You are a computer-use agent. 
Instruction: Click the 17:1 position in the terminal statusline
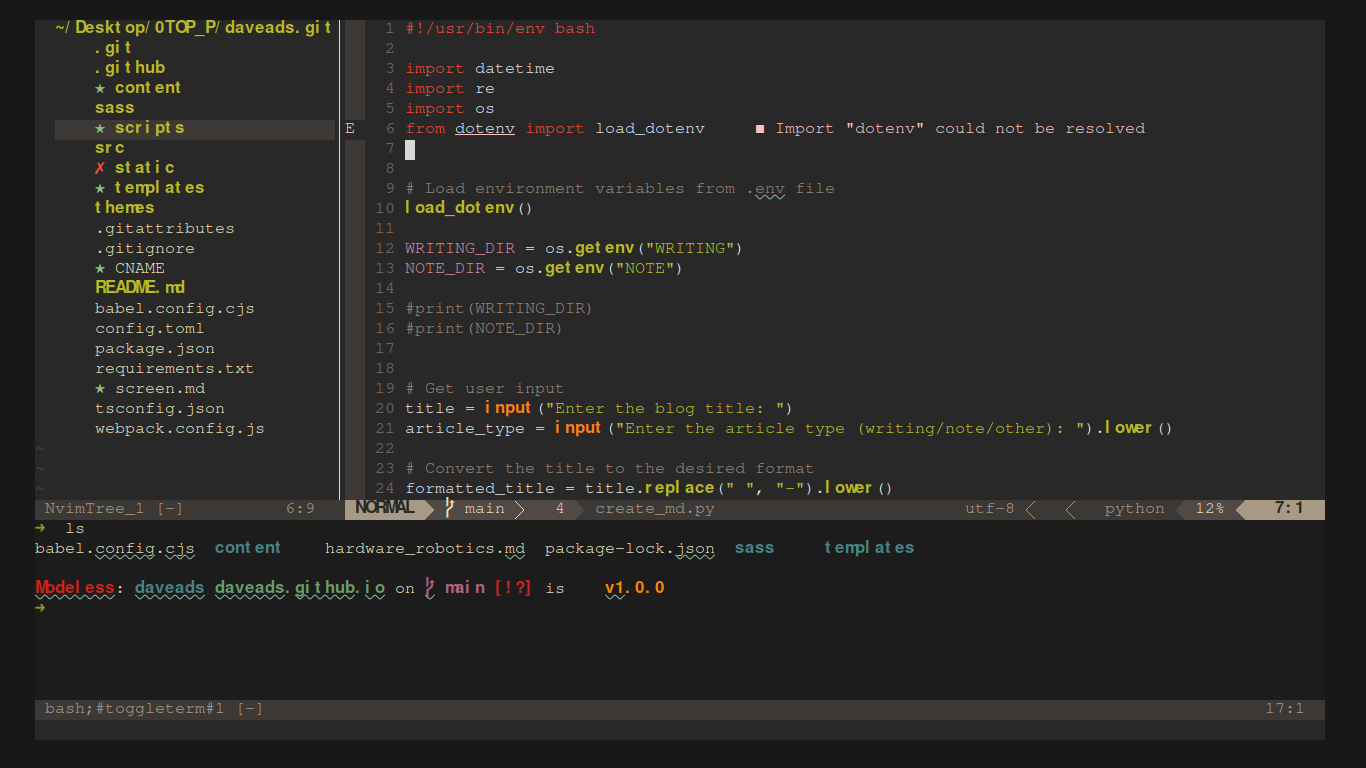pos(1285,709)
